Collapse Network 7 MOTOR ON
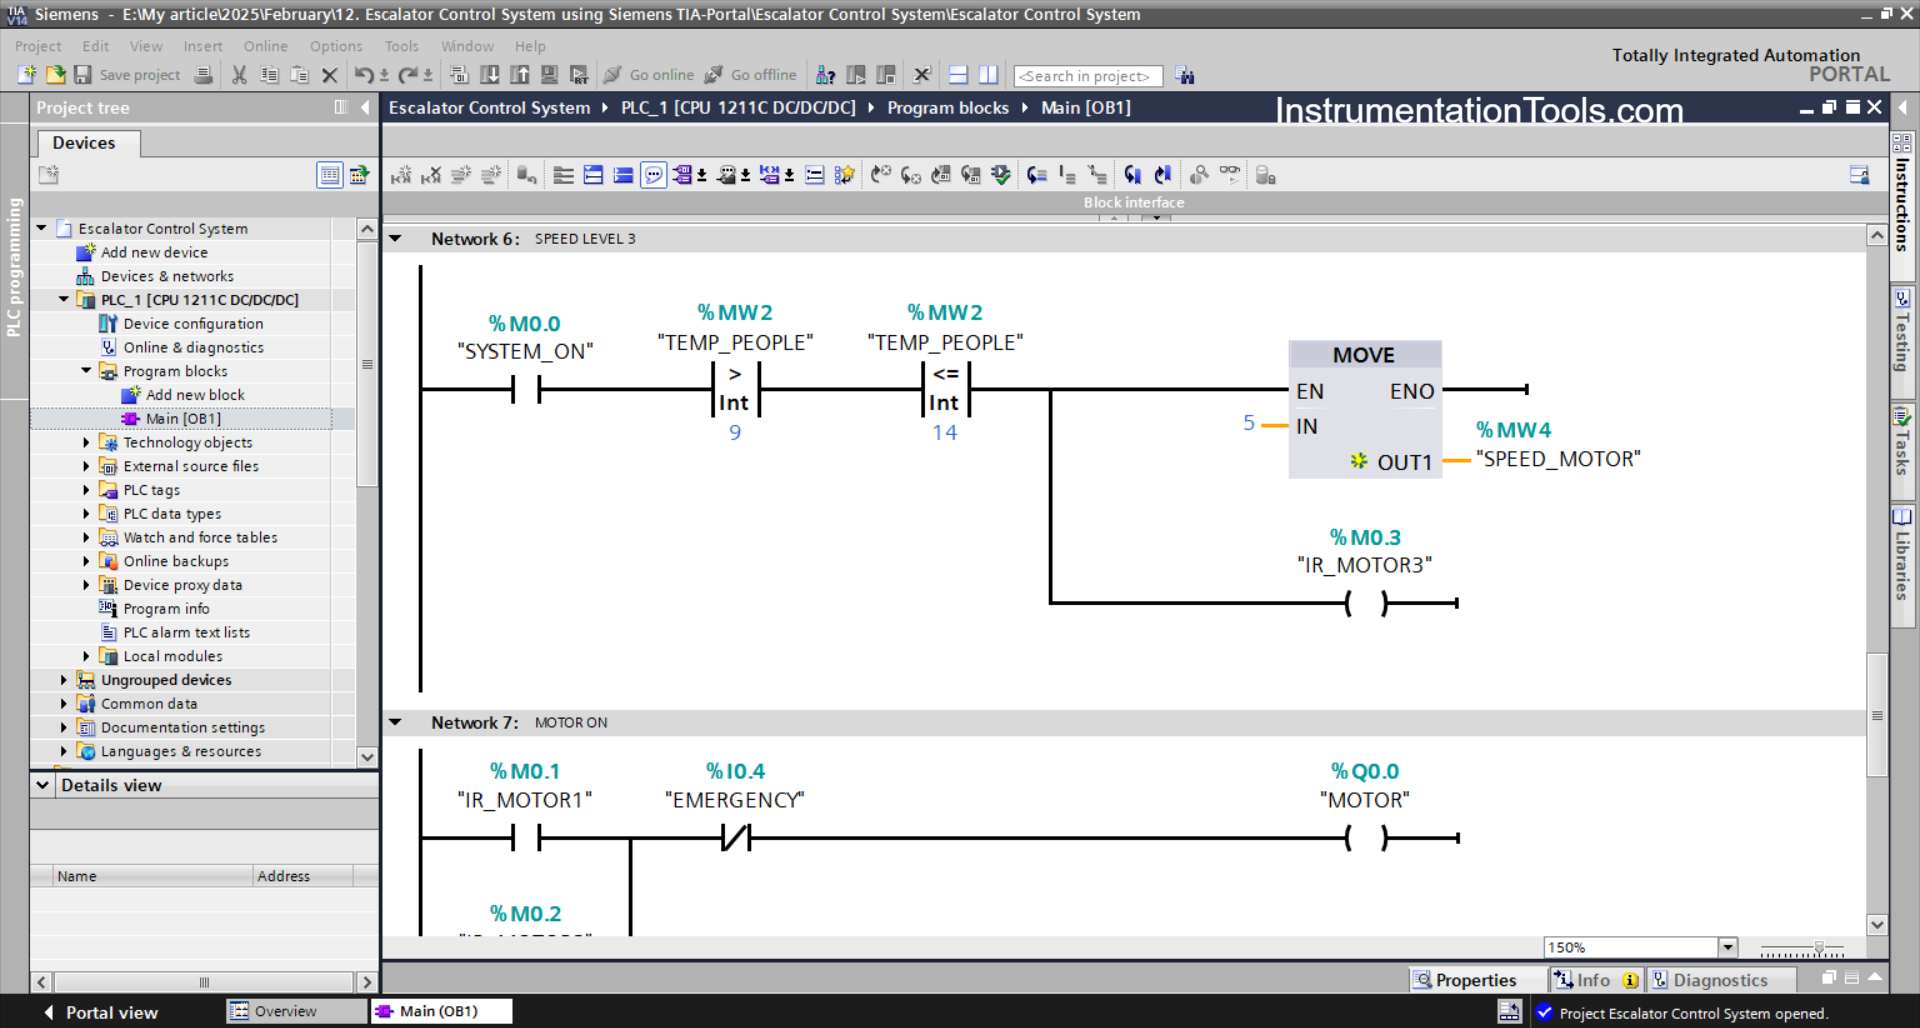Viewport: 1920px width, 1028px height. click(x=396, y=722)
